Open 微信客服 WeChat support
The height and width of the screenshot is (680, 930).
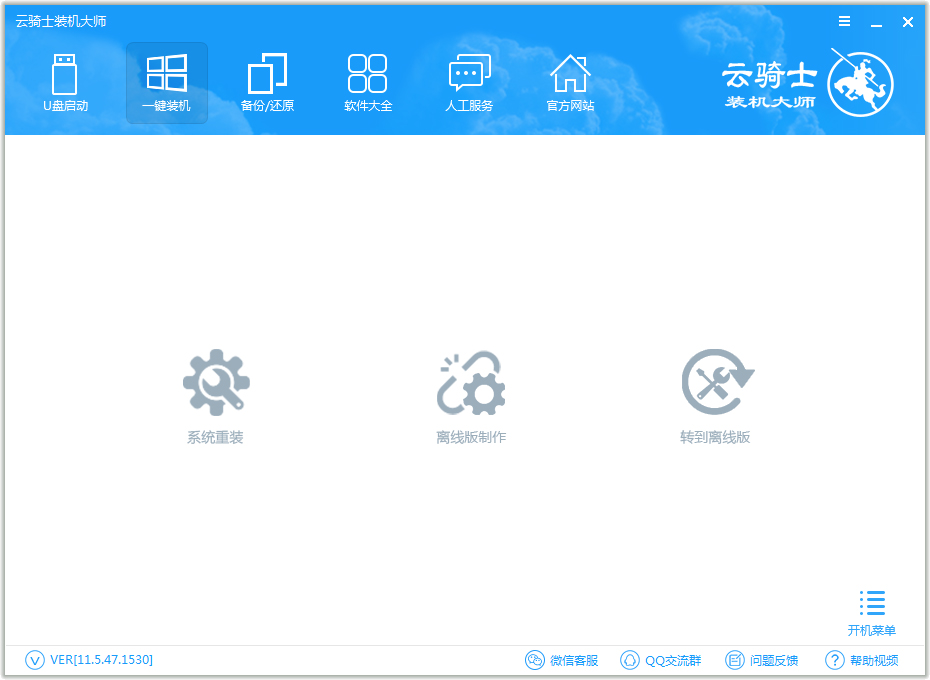point(562,660)
